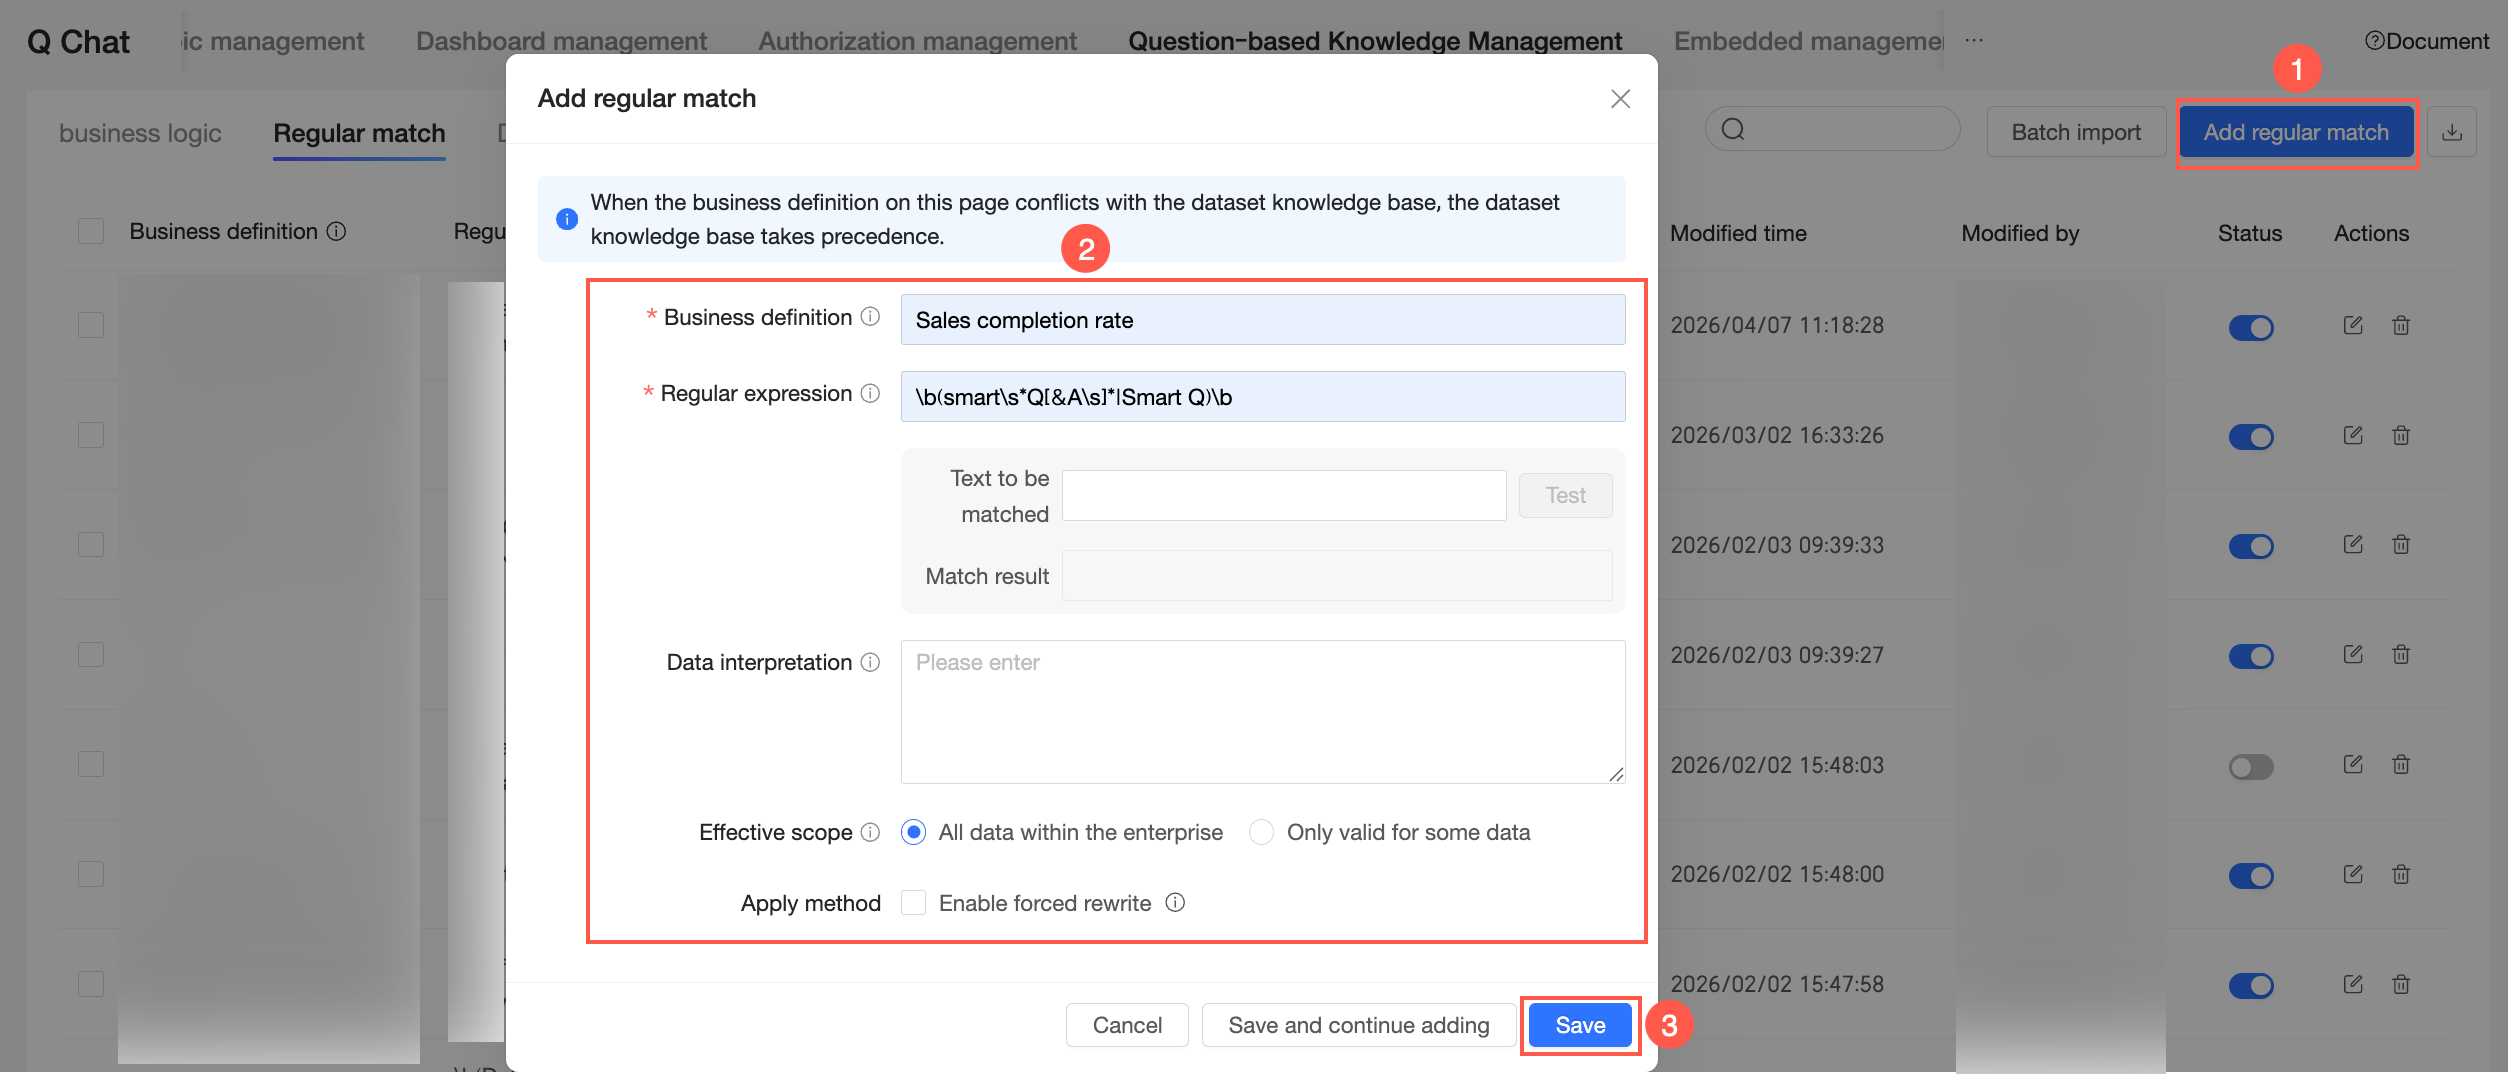This screenshot has height=1074, width=2508.
Task: Edit the row modified 2026/02/02 15:47:58
Action: pos(2353,984)
